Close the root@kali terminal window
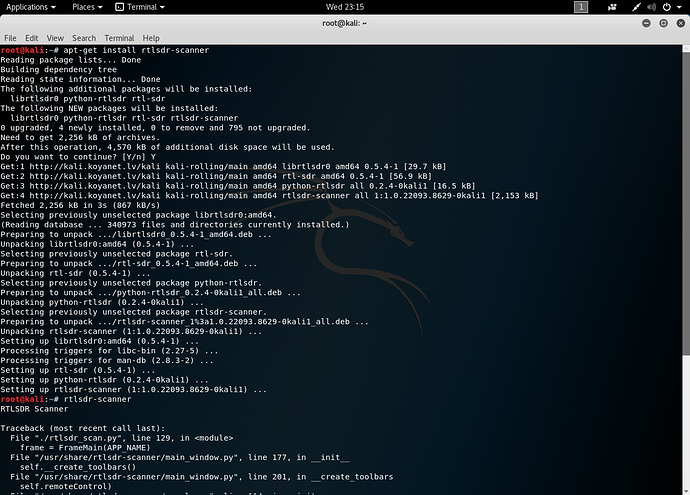The height and width of the screenshot is (495, 690). click(680, 23)
